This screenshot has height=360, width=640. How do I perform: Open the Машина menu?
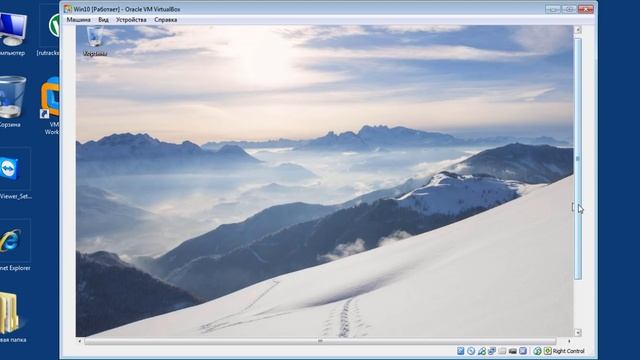(78, 20)
